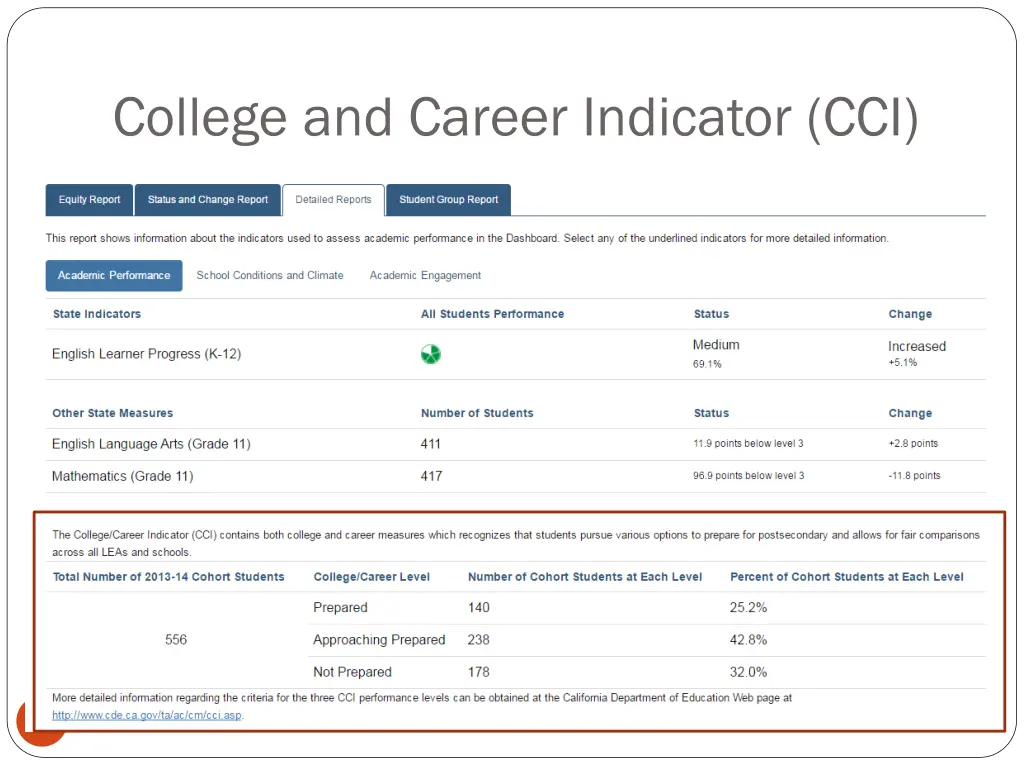
Task: Switch to Status and Change Report tab
Action: click(x=208, y=200)
